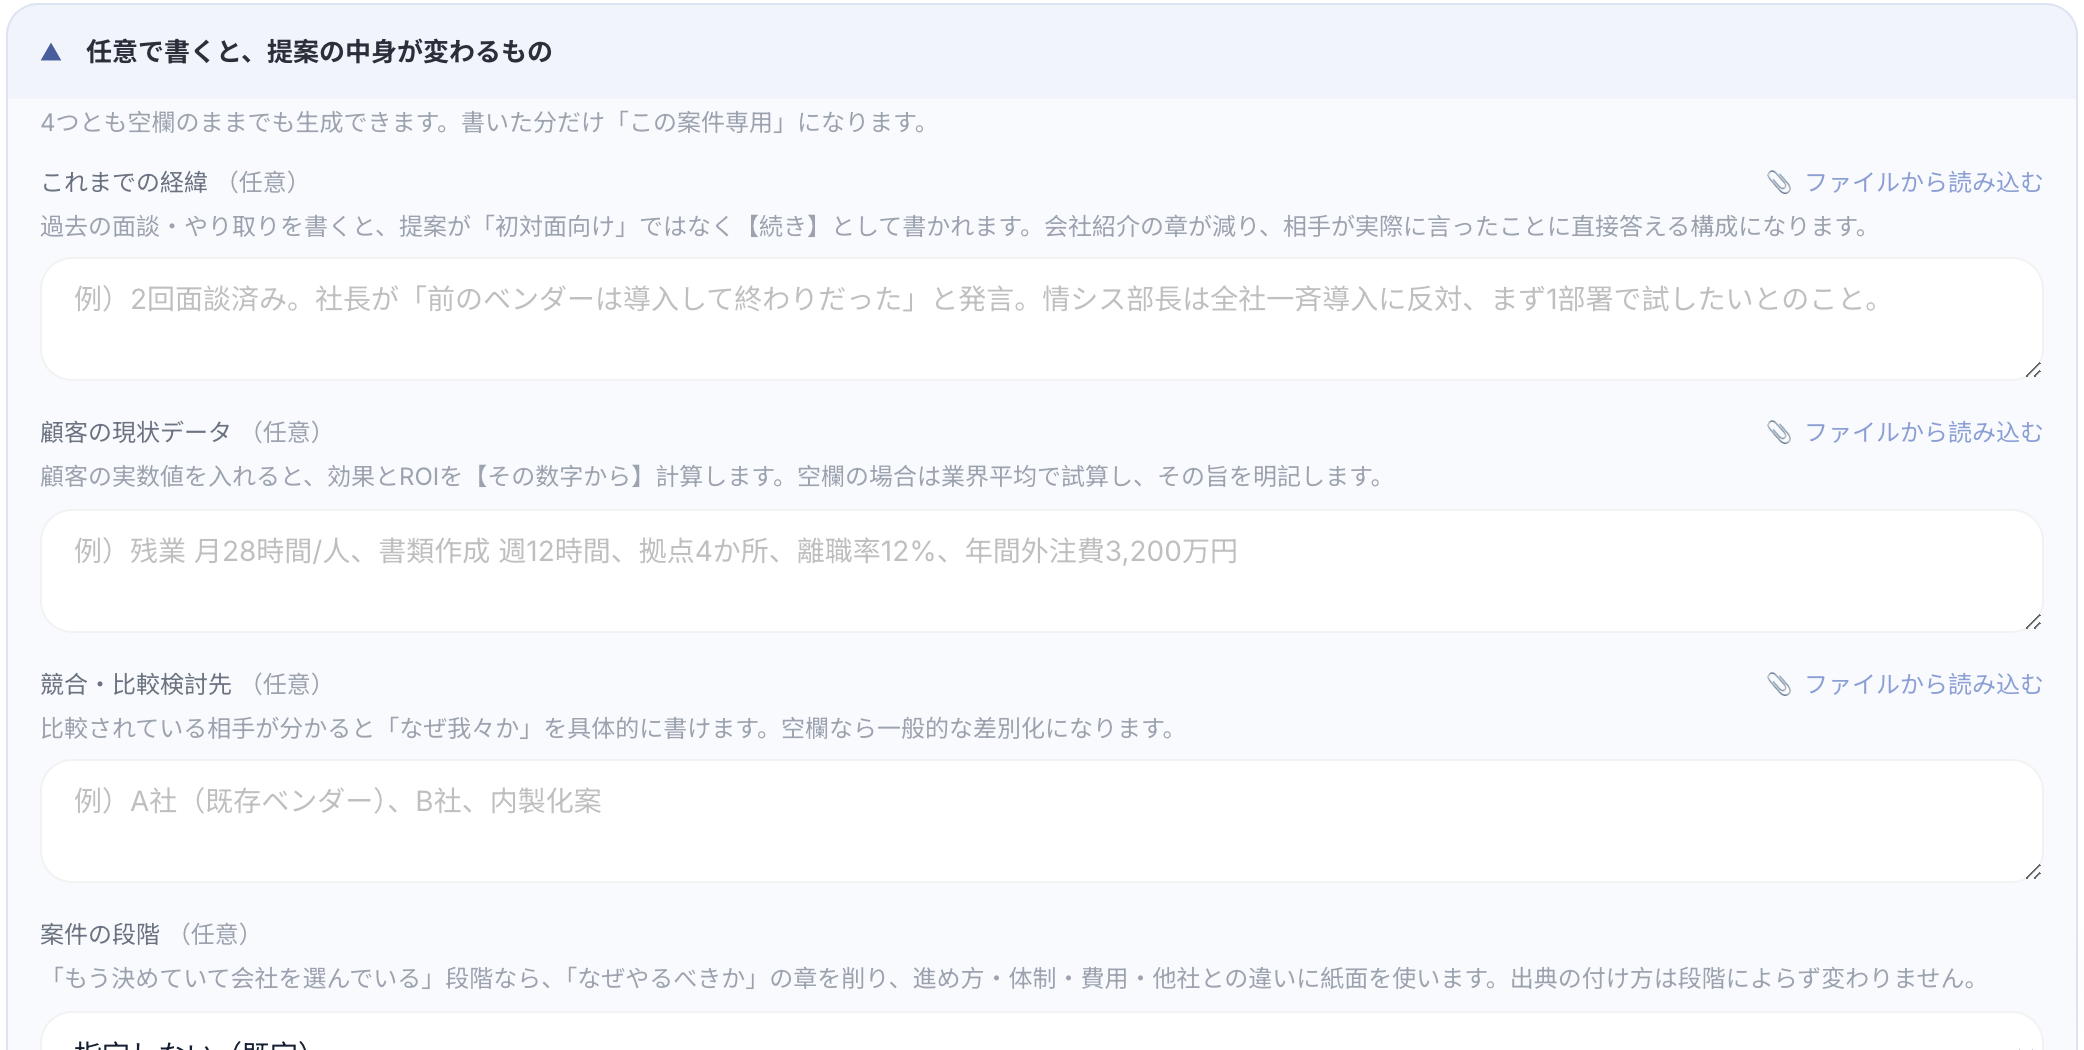This screenshot has height=1050, width=2084.
Task: Click the label これまでの経緯（任意）
Action: click(171, 182)
